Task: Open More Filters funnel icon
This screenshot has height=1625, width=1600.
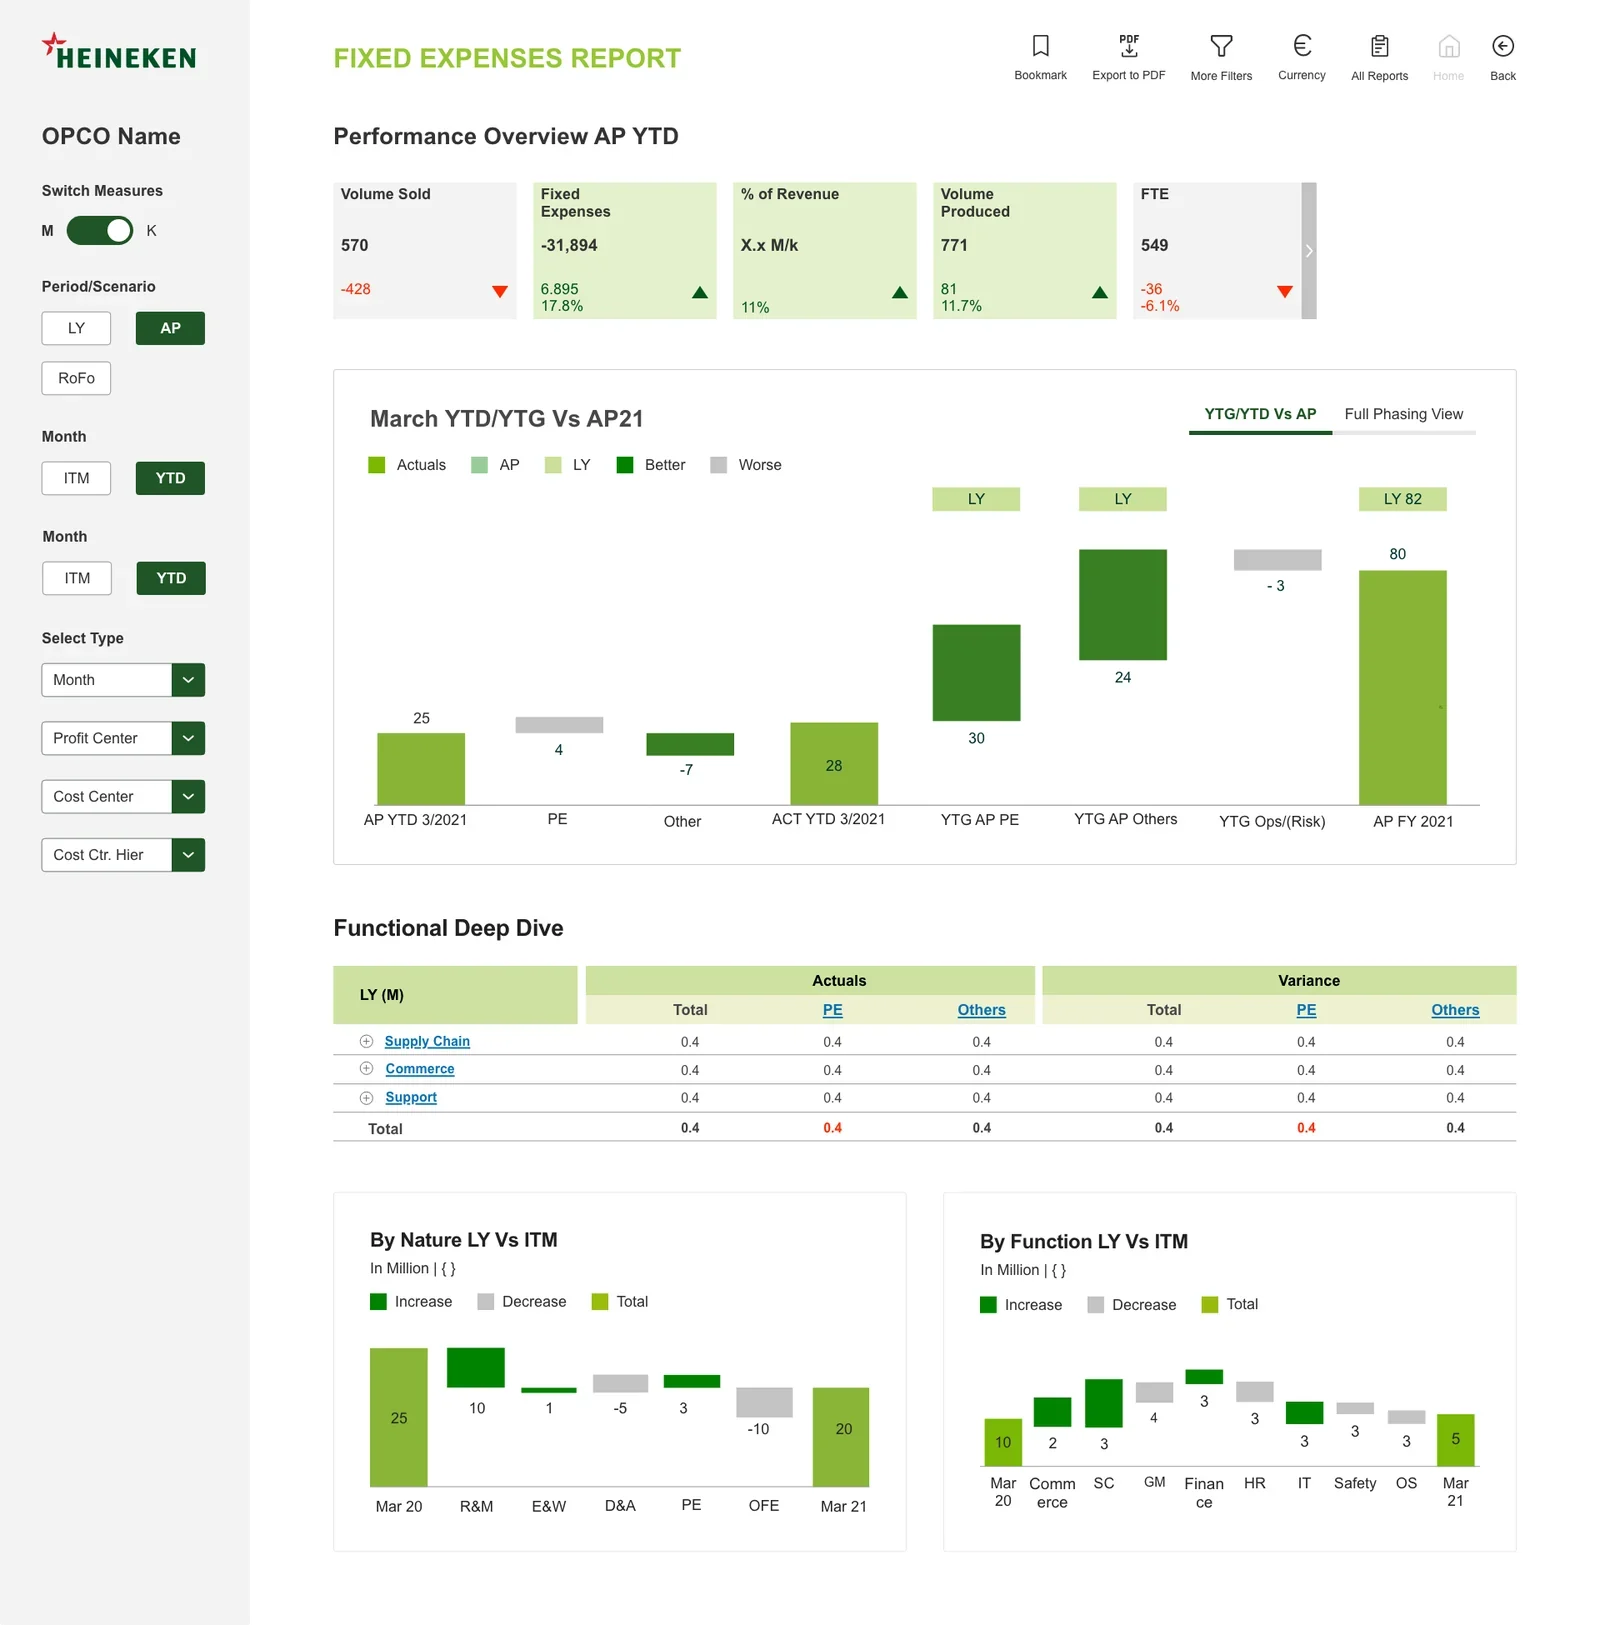Action: tap(1221, 46)
